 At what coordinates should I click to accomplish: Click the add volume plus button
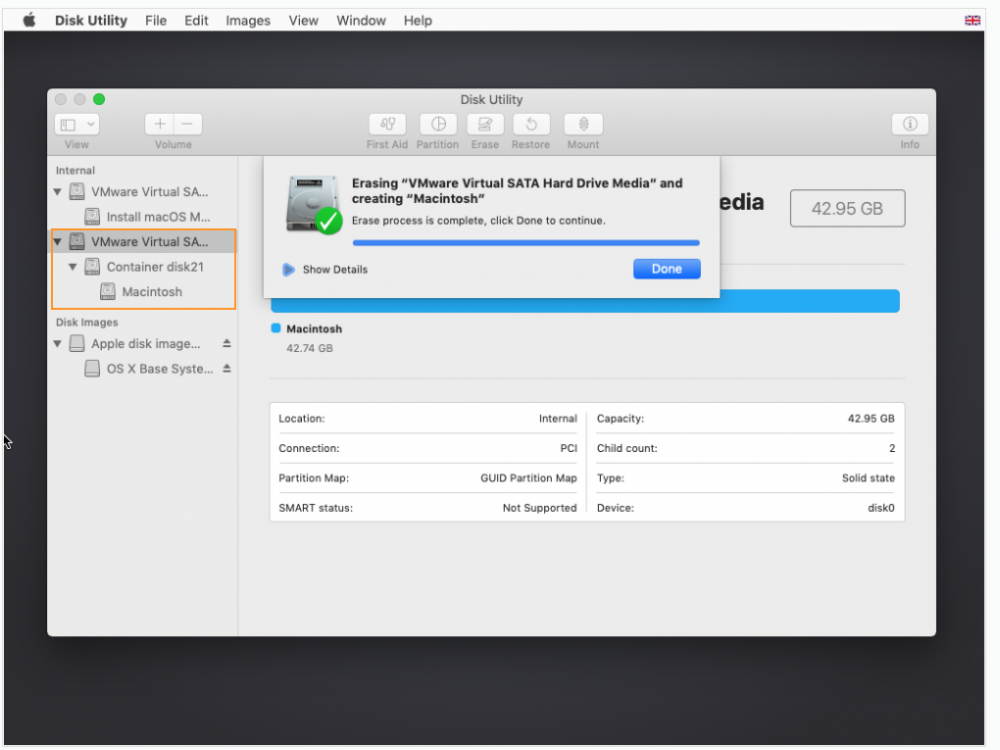[159, 124]
